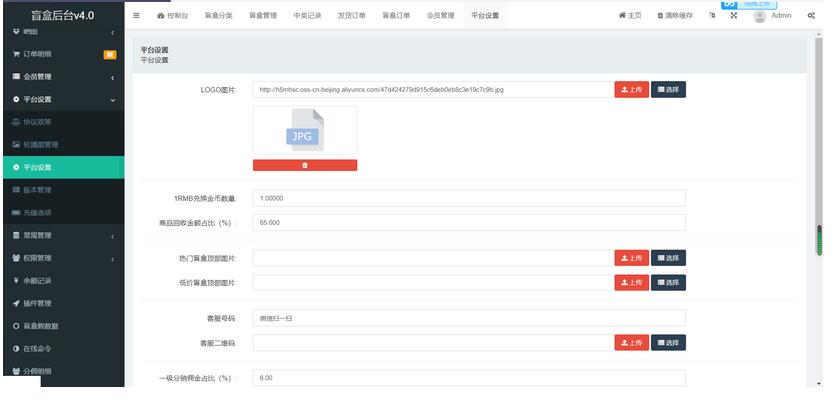
Task: Switch to the 中奖记录 tab
Action: pos(307,16)
